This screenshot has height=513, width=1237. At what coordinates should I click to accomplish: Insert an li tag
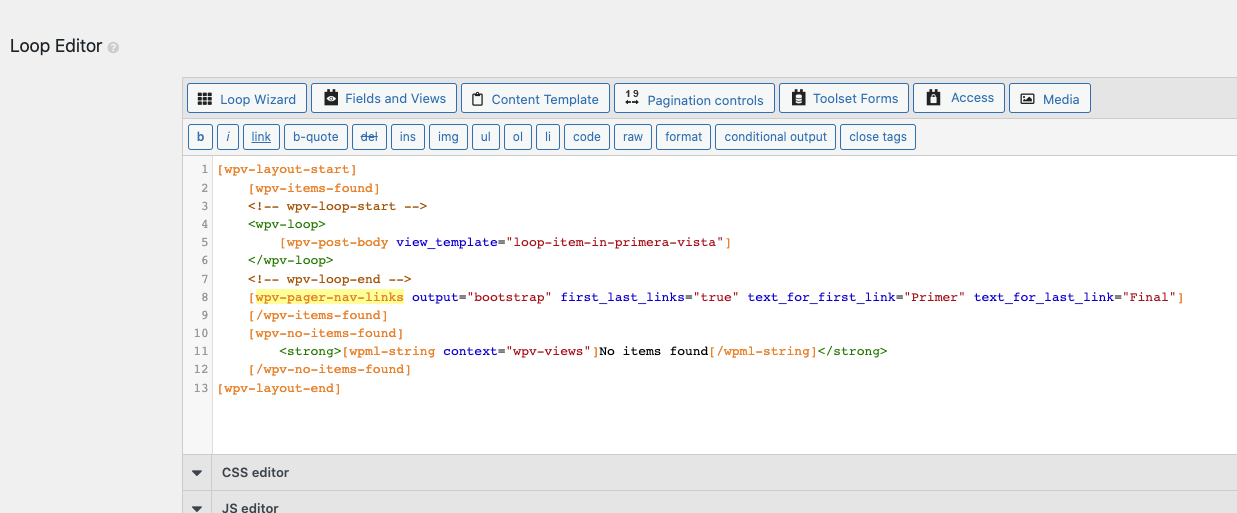tap(548, 137)
